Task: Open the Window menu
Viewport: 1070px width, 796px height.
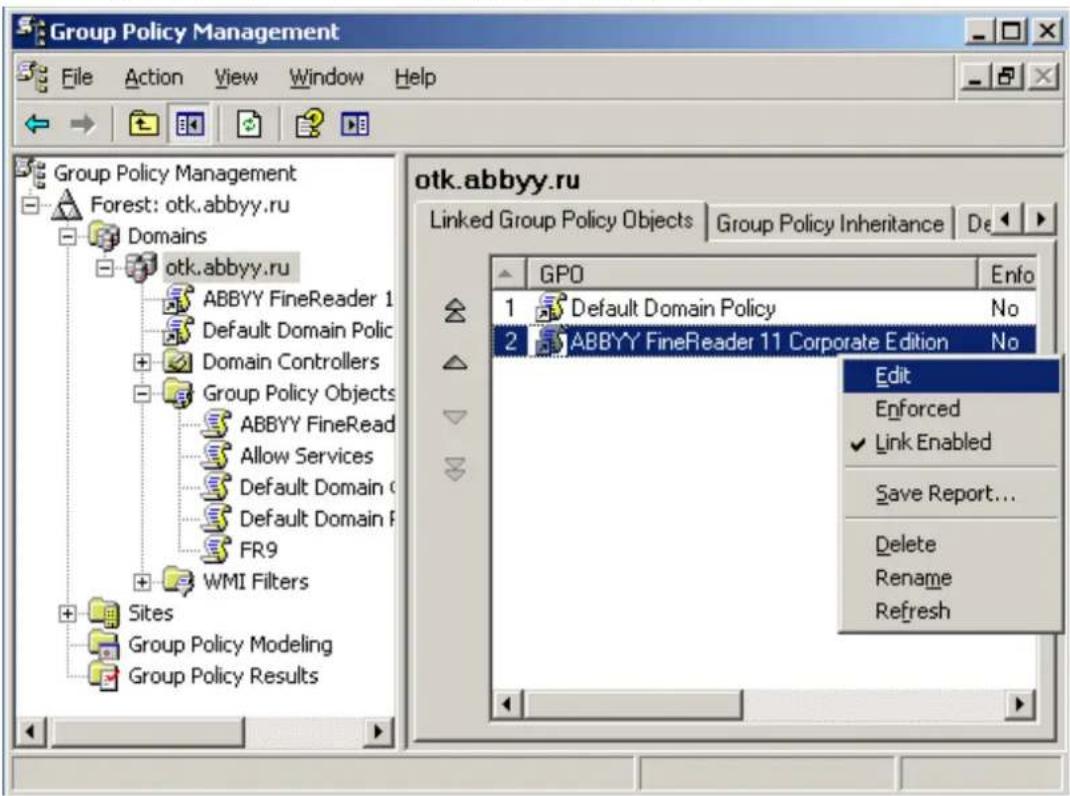Action: click(326, 77)
